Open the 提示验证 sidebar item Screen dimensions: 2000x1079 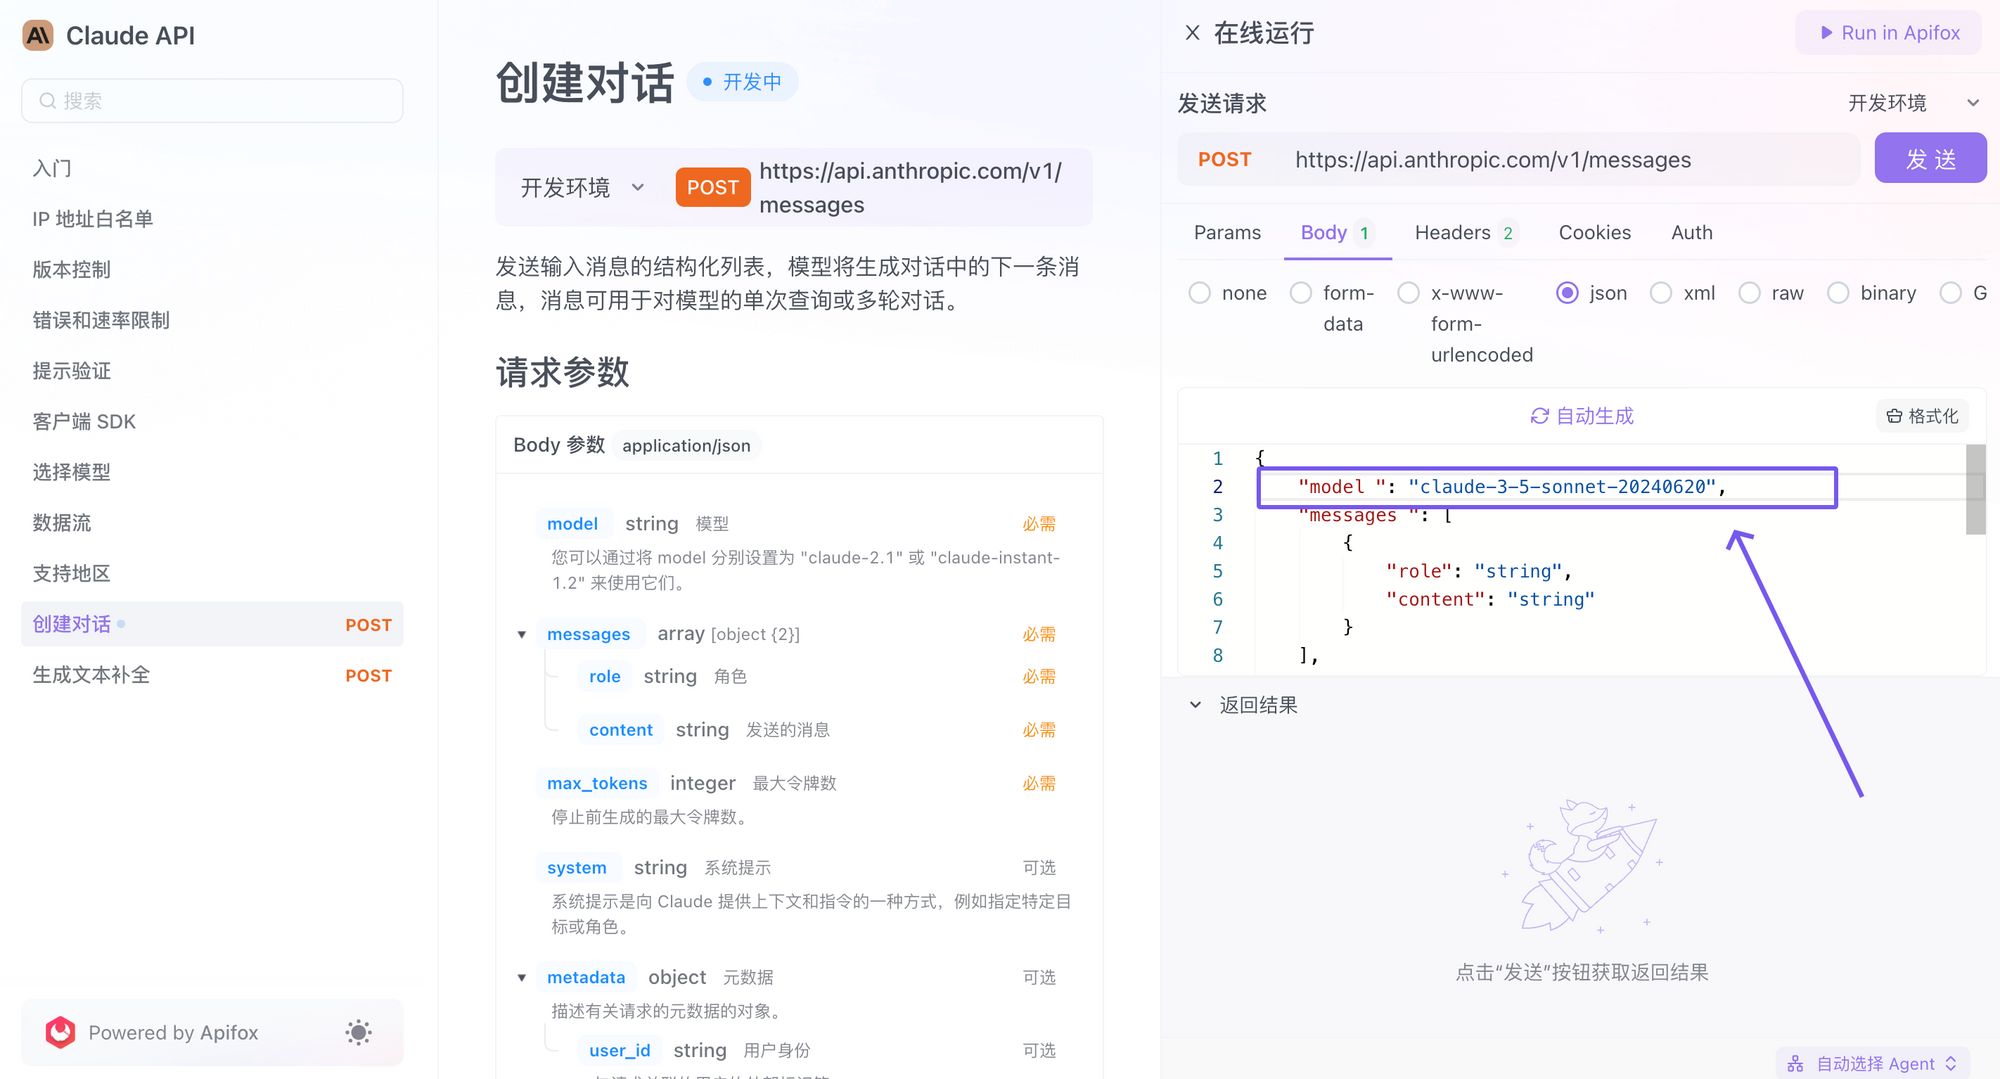(212, 371)
